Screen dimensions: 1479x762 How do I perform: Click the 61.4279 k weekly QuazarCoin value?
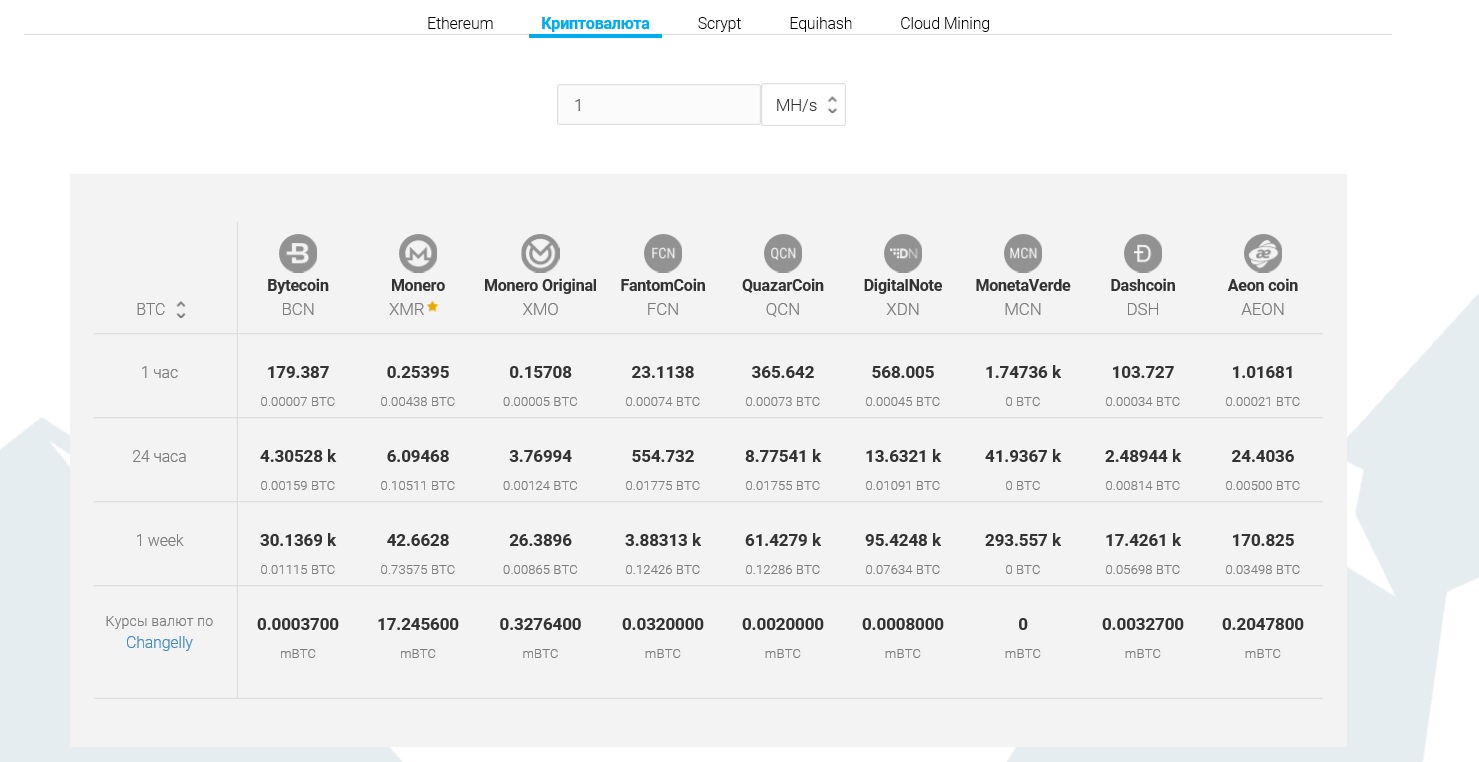(783, 540)
